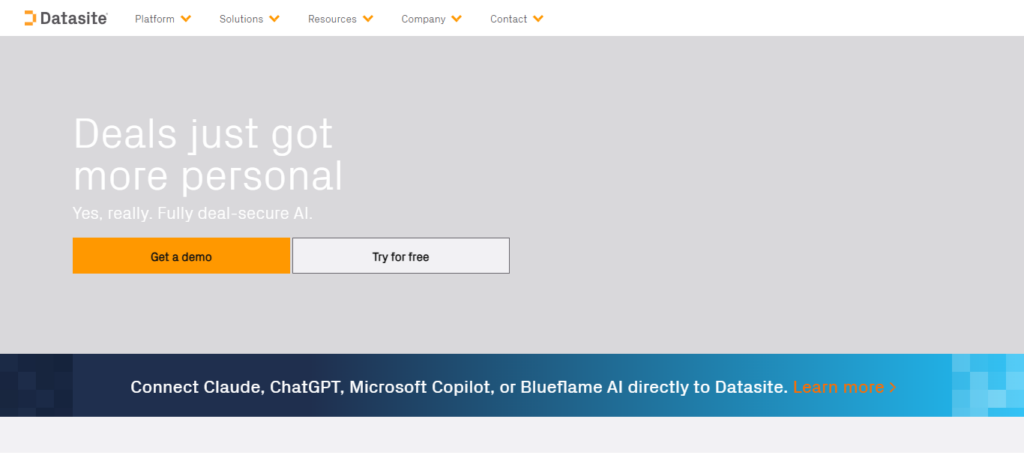
Task: Expand the Platform chevron arrow
Action: (186, 19)
